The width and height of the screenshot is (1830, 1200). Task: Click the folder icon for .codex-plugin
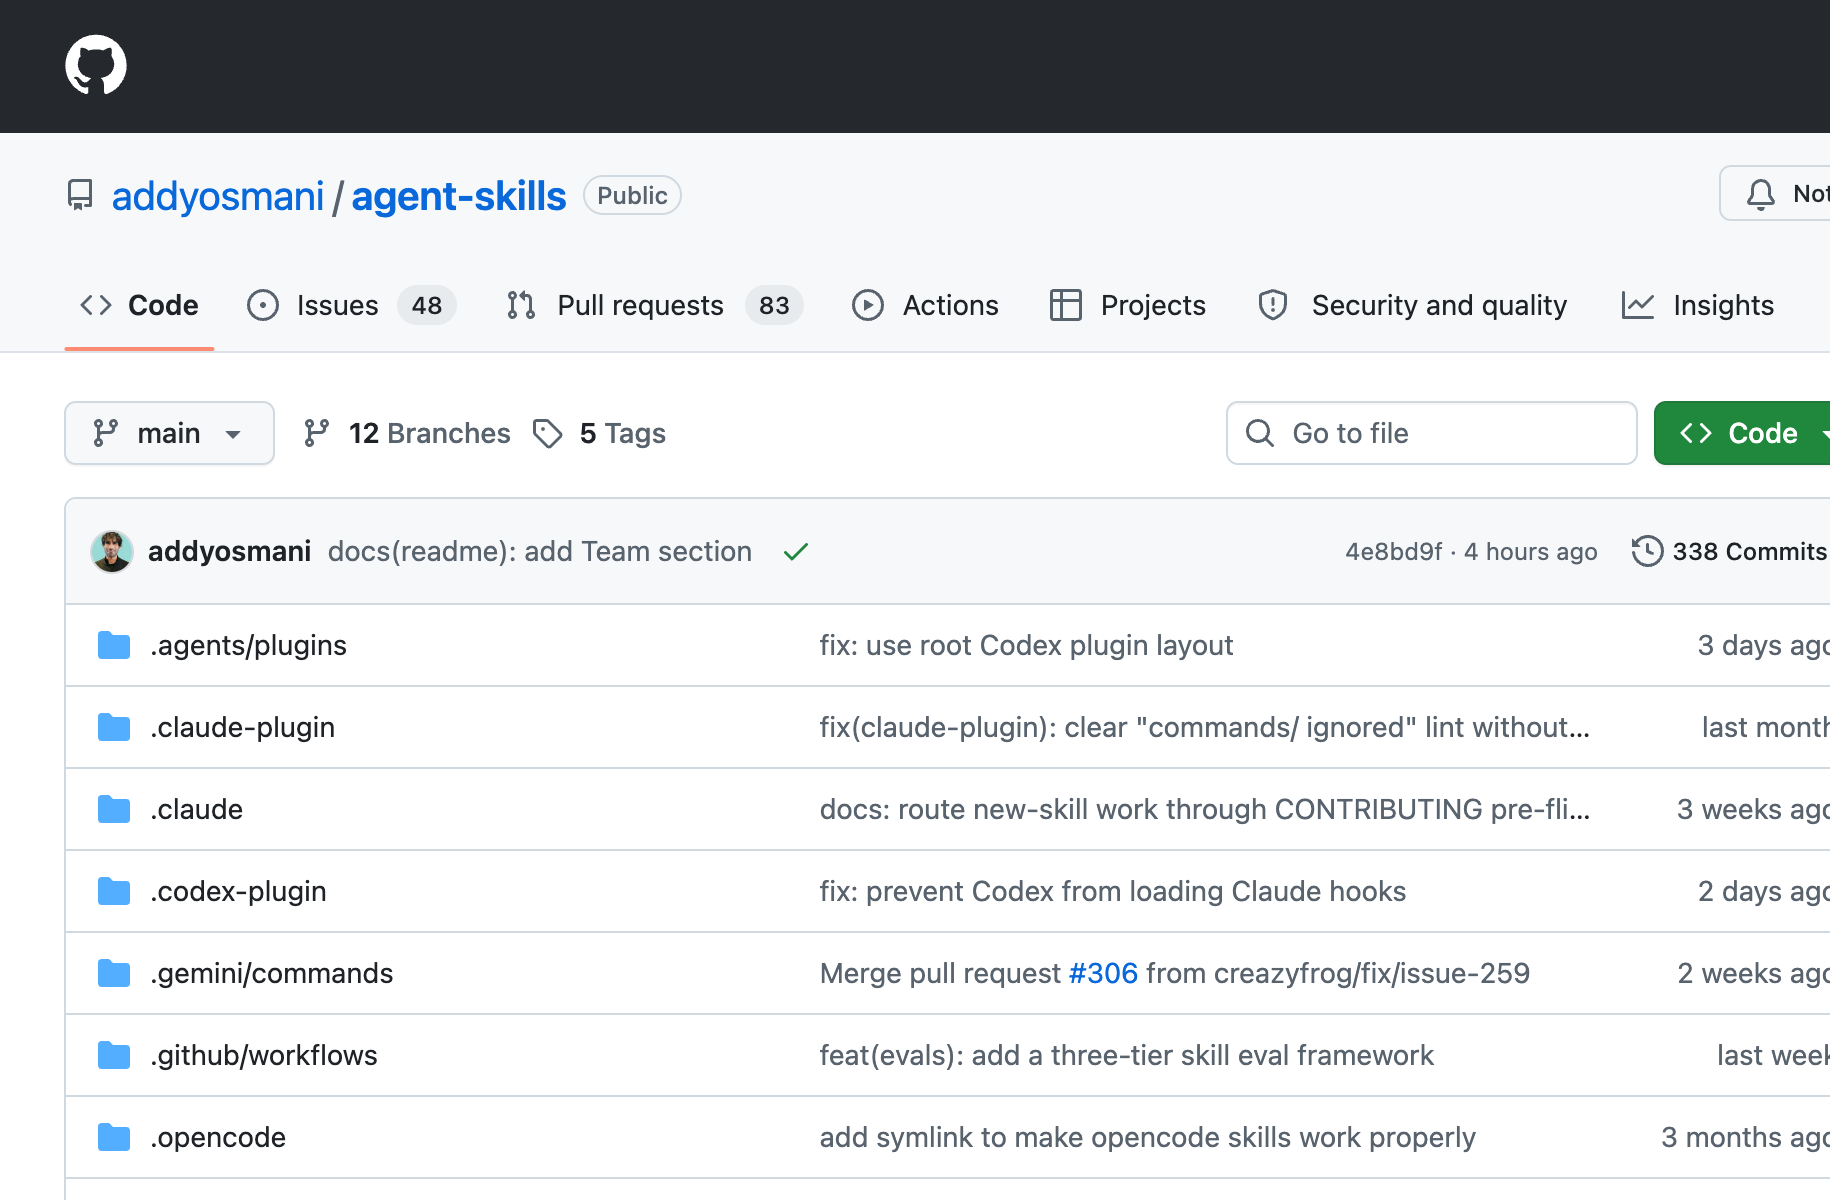[x=114, y=891]
